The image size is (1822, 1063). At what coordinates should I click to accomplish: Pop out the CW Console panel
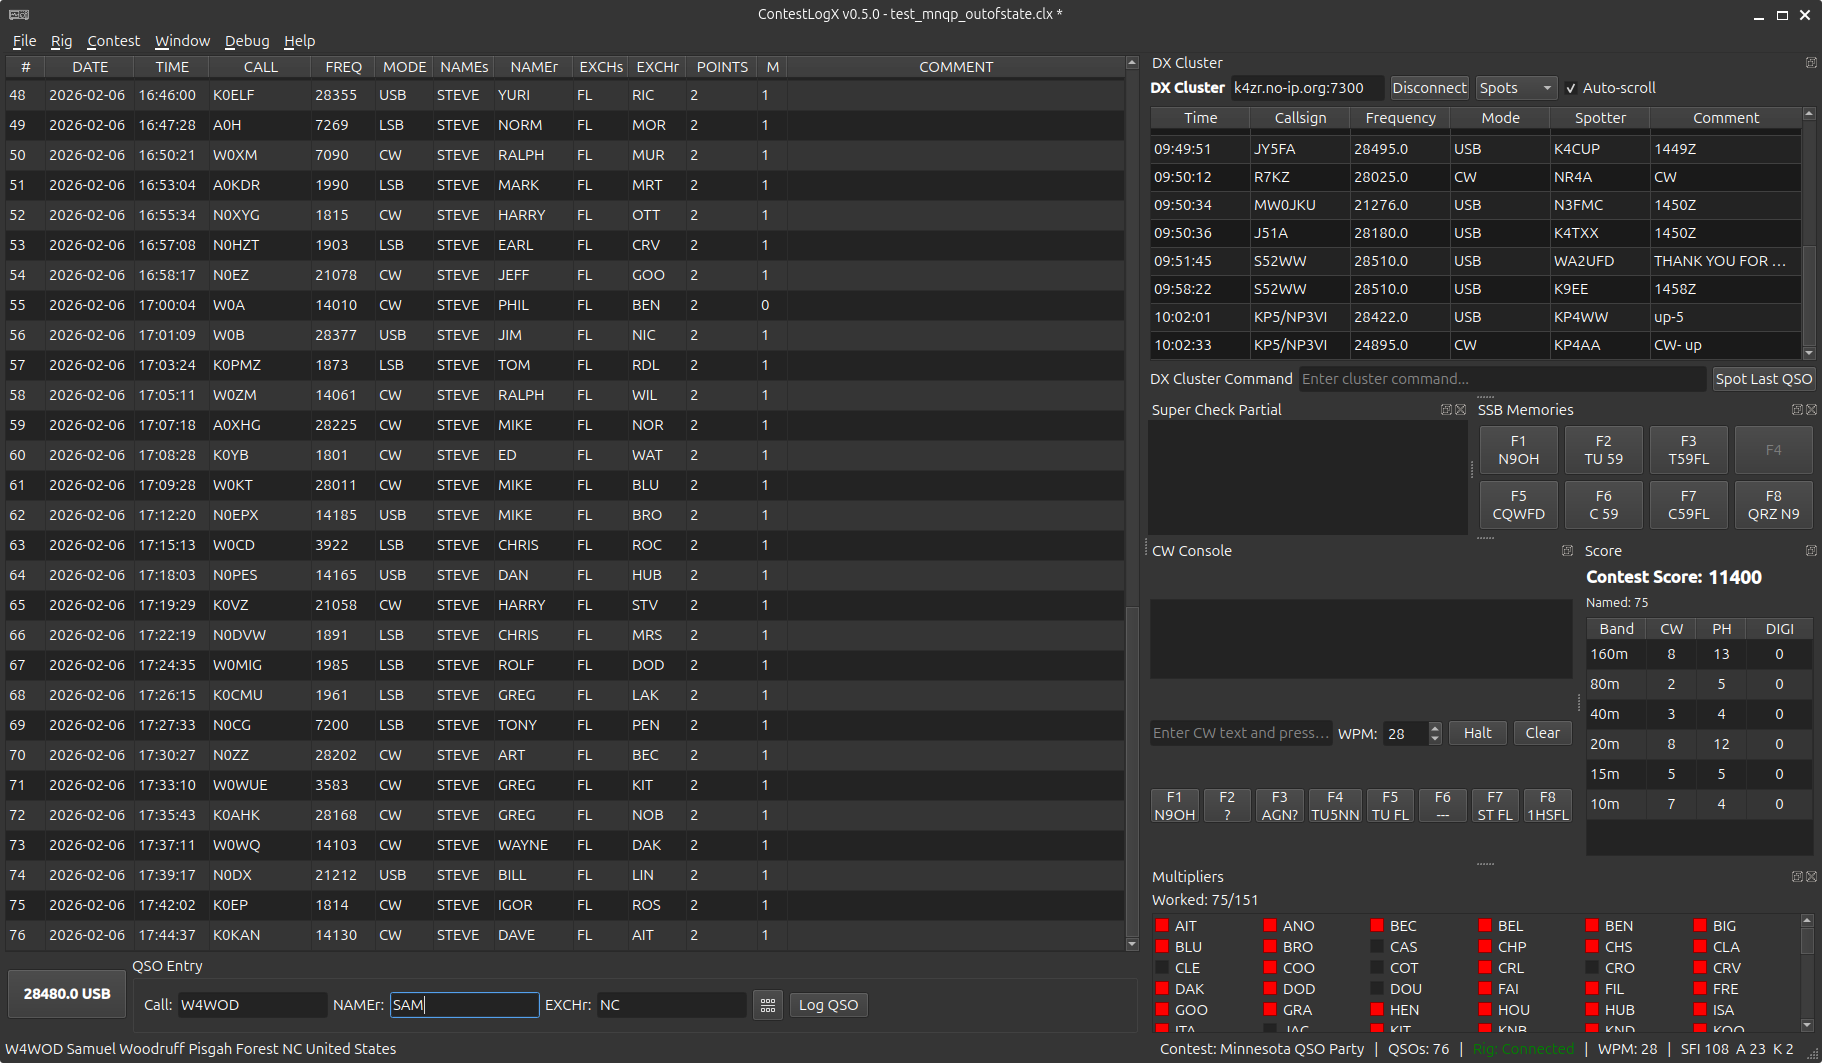1567,550
